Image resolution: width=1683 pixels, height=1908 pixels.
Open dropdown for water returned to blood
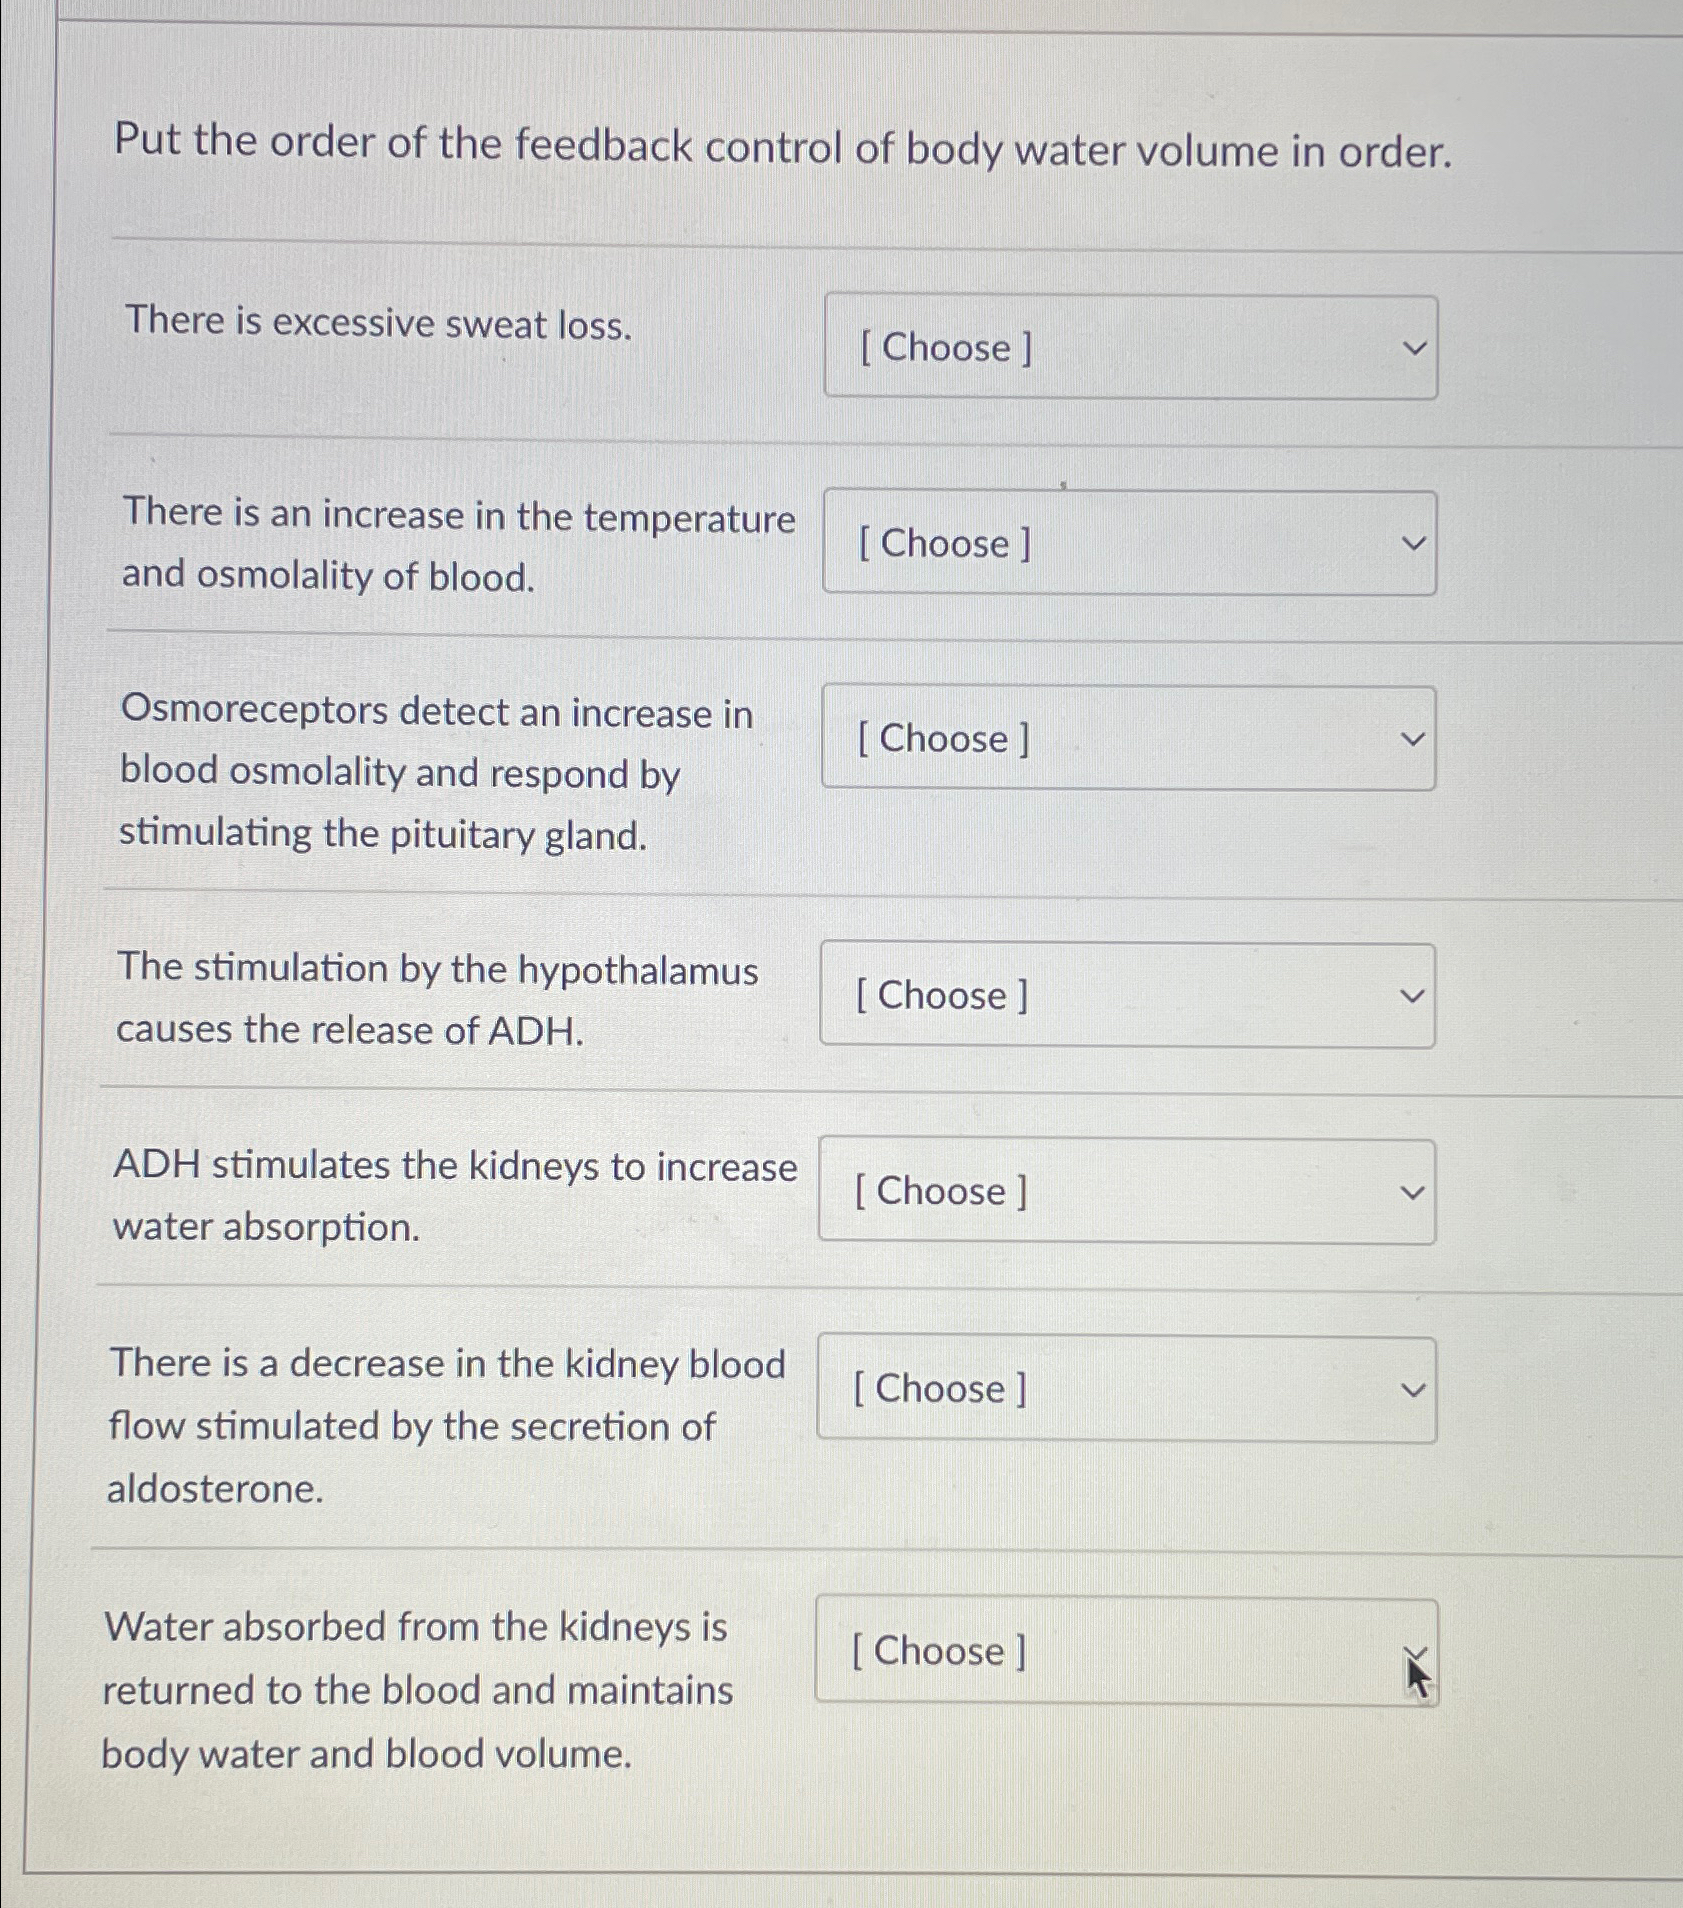click(1126, 1651)
